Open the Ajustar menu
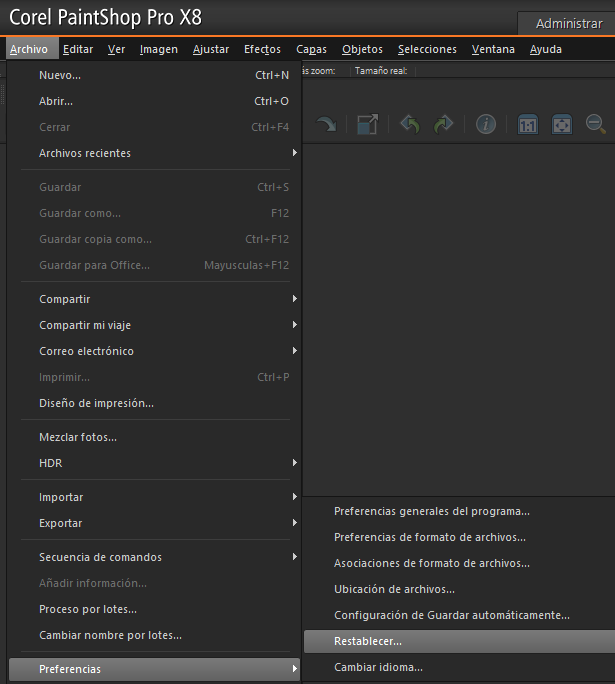Screen dimensions: 615x684 point(211,49)
